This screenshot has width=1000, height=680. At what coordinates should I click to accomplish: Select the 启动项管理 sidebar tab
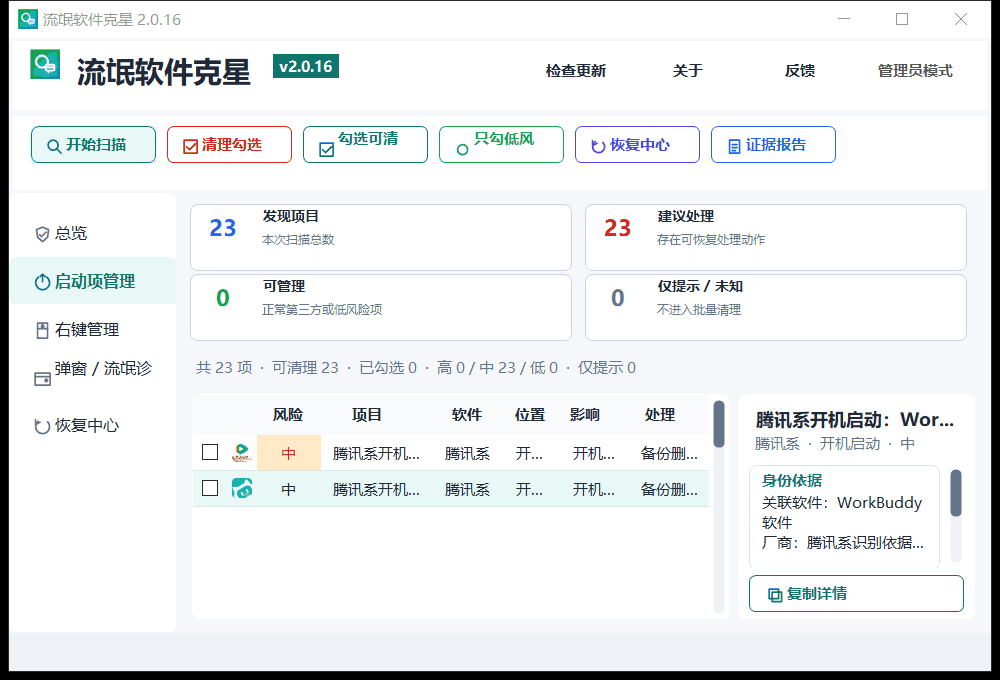[x=93, y=281]
